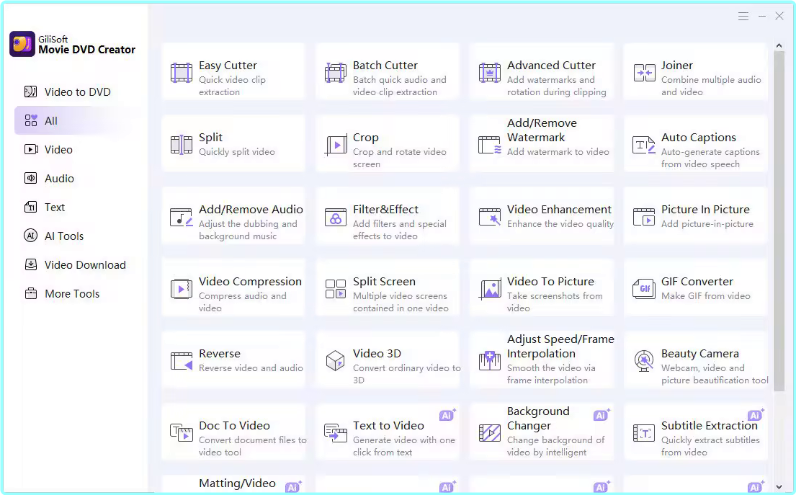Click the Subtitle Extraction icon
The width and height of the screenshot is (796, 495).
[x=644, y=433]
